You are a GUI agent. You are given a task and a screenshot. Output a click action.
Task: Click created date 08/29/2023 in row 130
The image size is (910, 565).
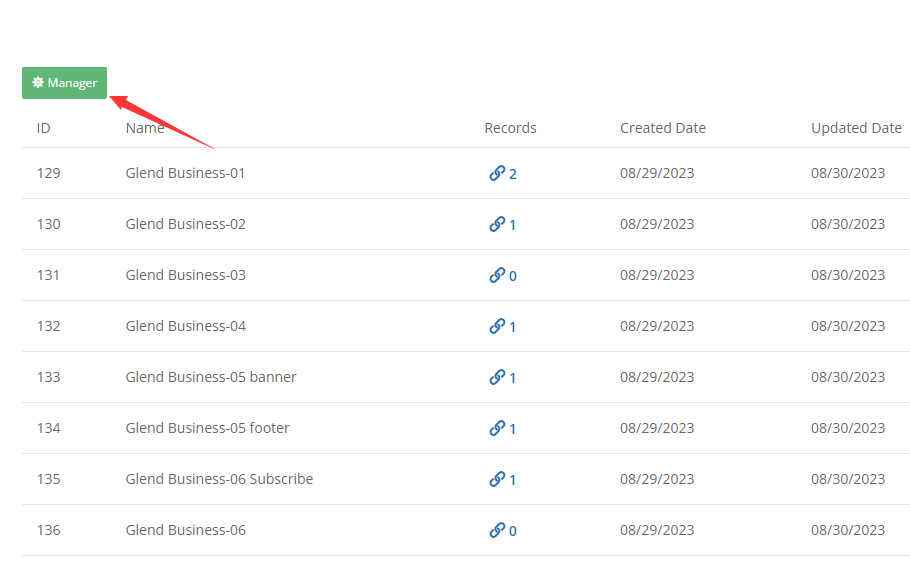pos(657,224)
